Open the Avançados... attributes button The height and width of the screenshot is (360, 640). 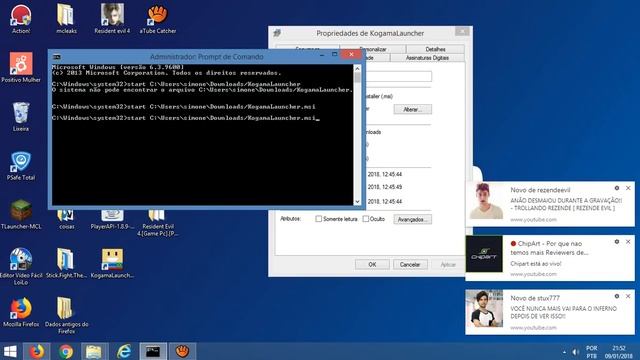(412, 220)
